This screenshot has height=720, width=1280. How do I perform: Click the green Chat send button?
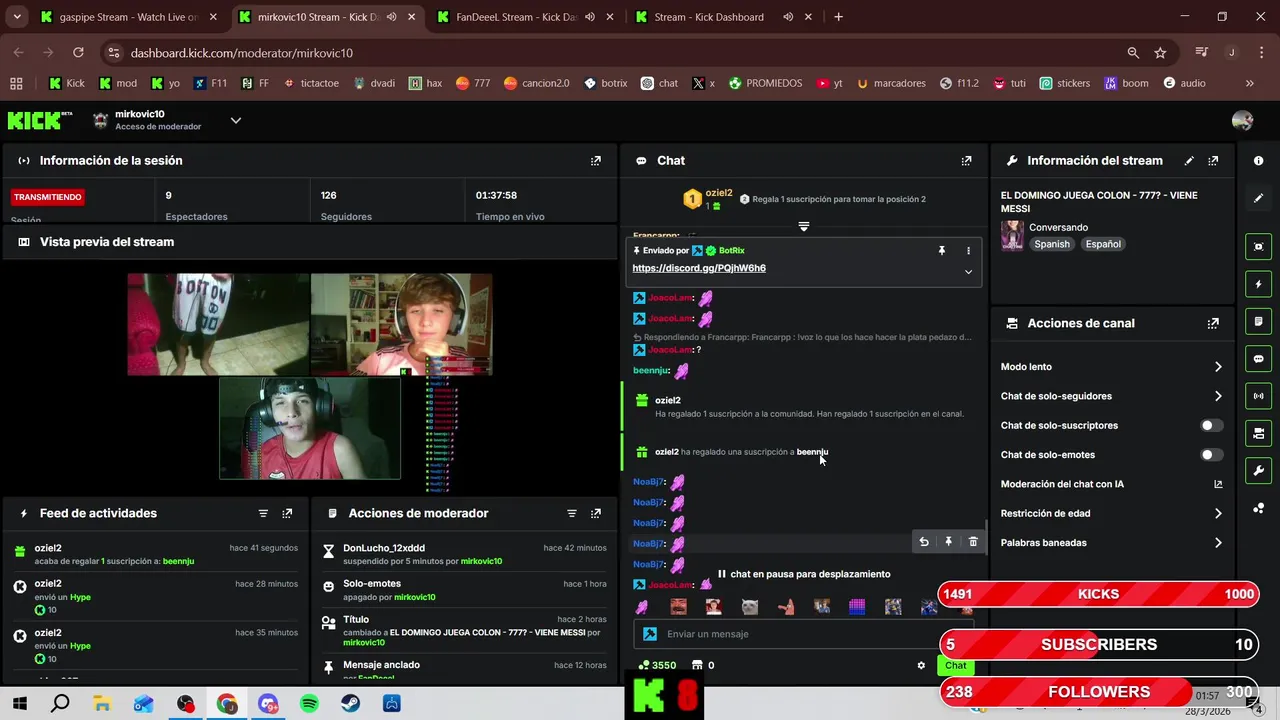click(x=956, y=665)
